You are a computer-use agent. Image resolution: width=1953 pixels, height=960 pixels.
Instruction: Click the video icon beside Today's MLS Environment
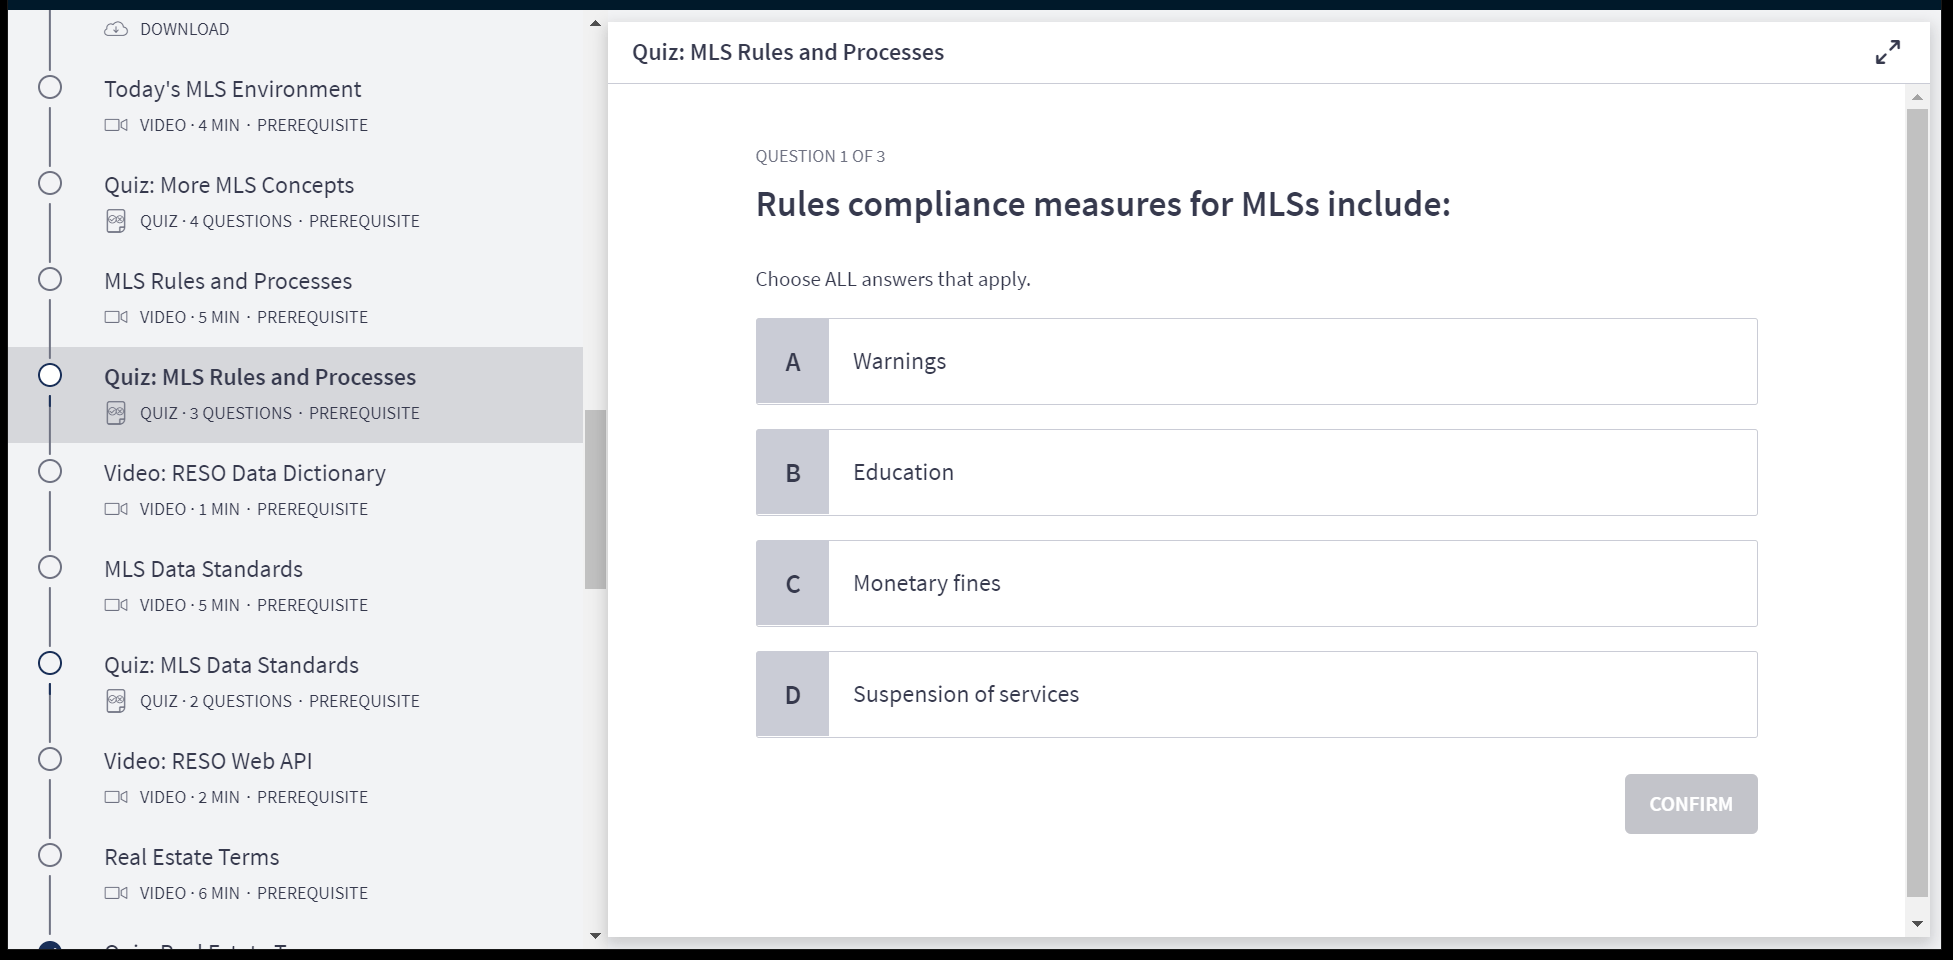tap(116, 125)
